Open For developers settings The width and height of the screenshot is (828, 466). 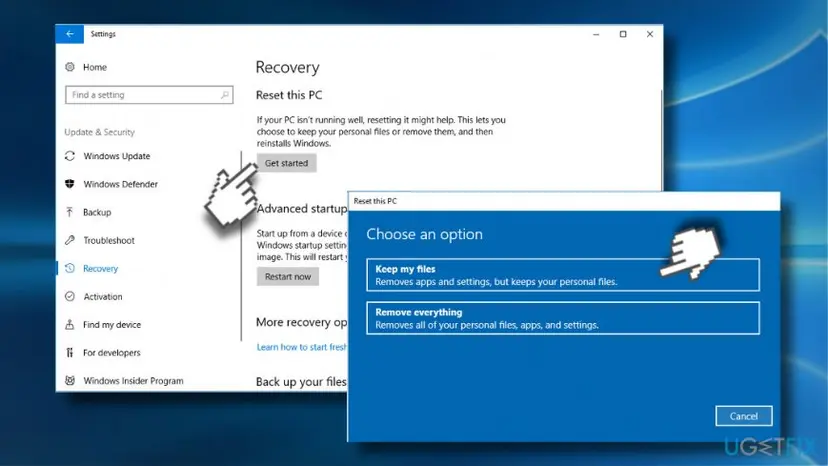tap(112, 352)
